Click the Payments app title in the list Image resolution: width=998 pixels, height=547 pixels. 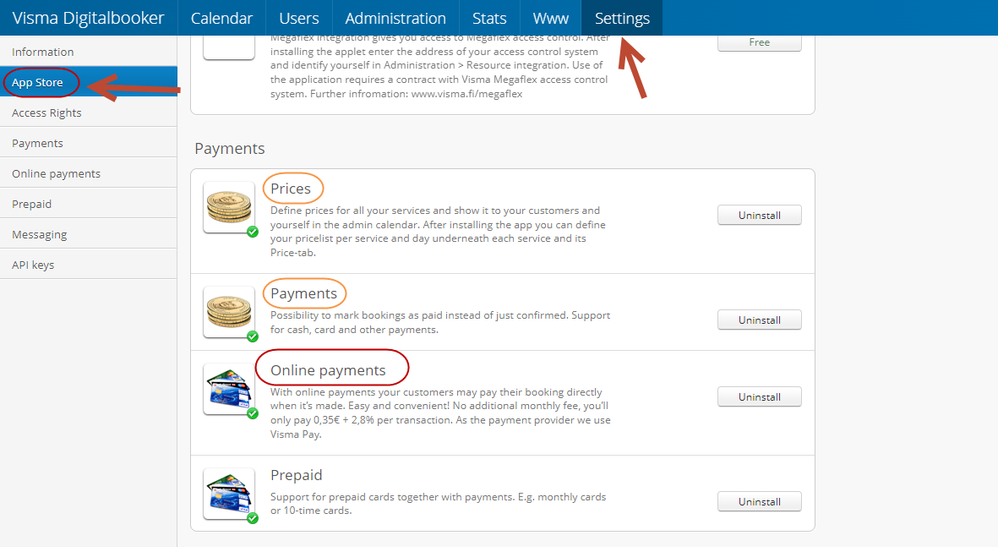pyautogui.click(x=304, y=294)
